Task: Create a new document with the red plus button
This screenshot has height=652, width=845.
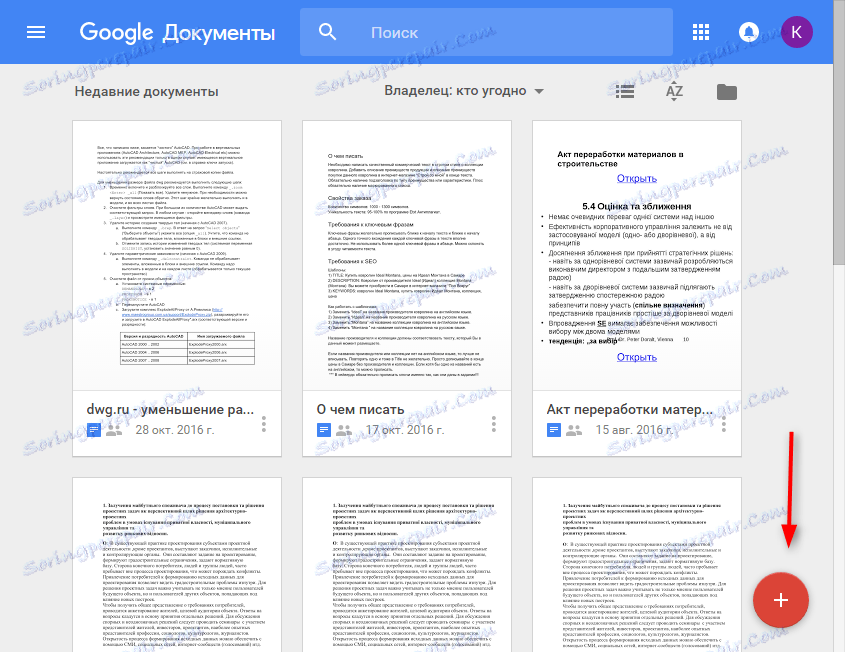Action: pyautogui.click(x=780, y=600)
